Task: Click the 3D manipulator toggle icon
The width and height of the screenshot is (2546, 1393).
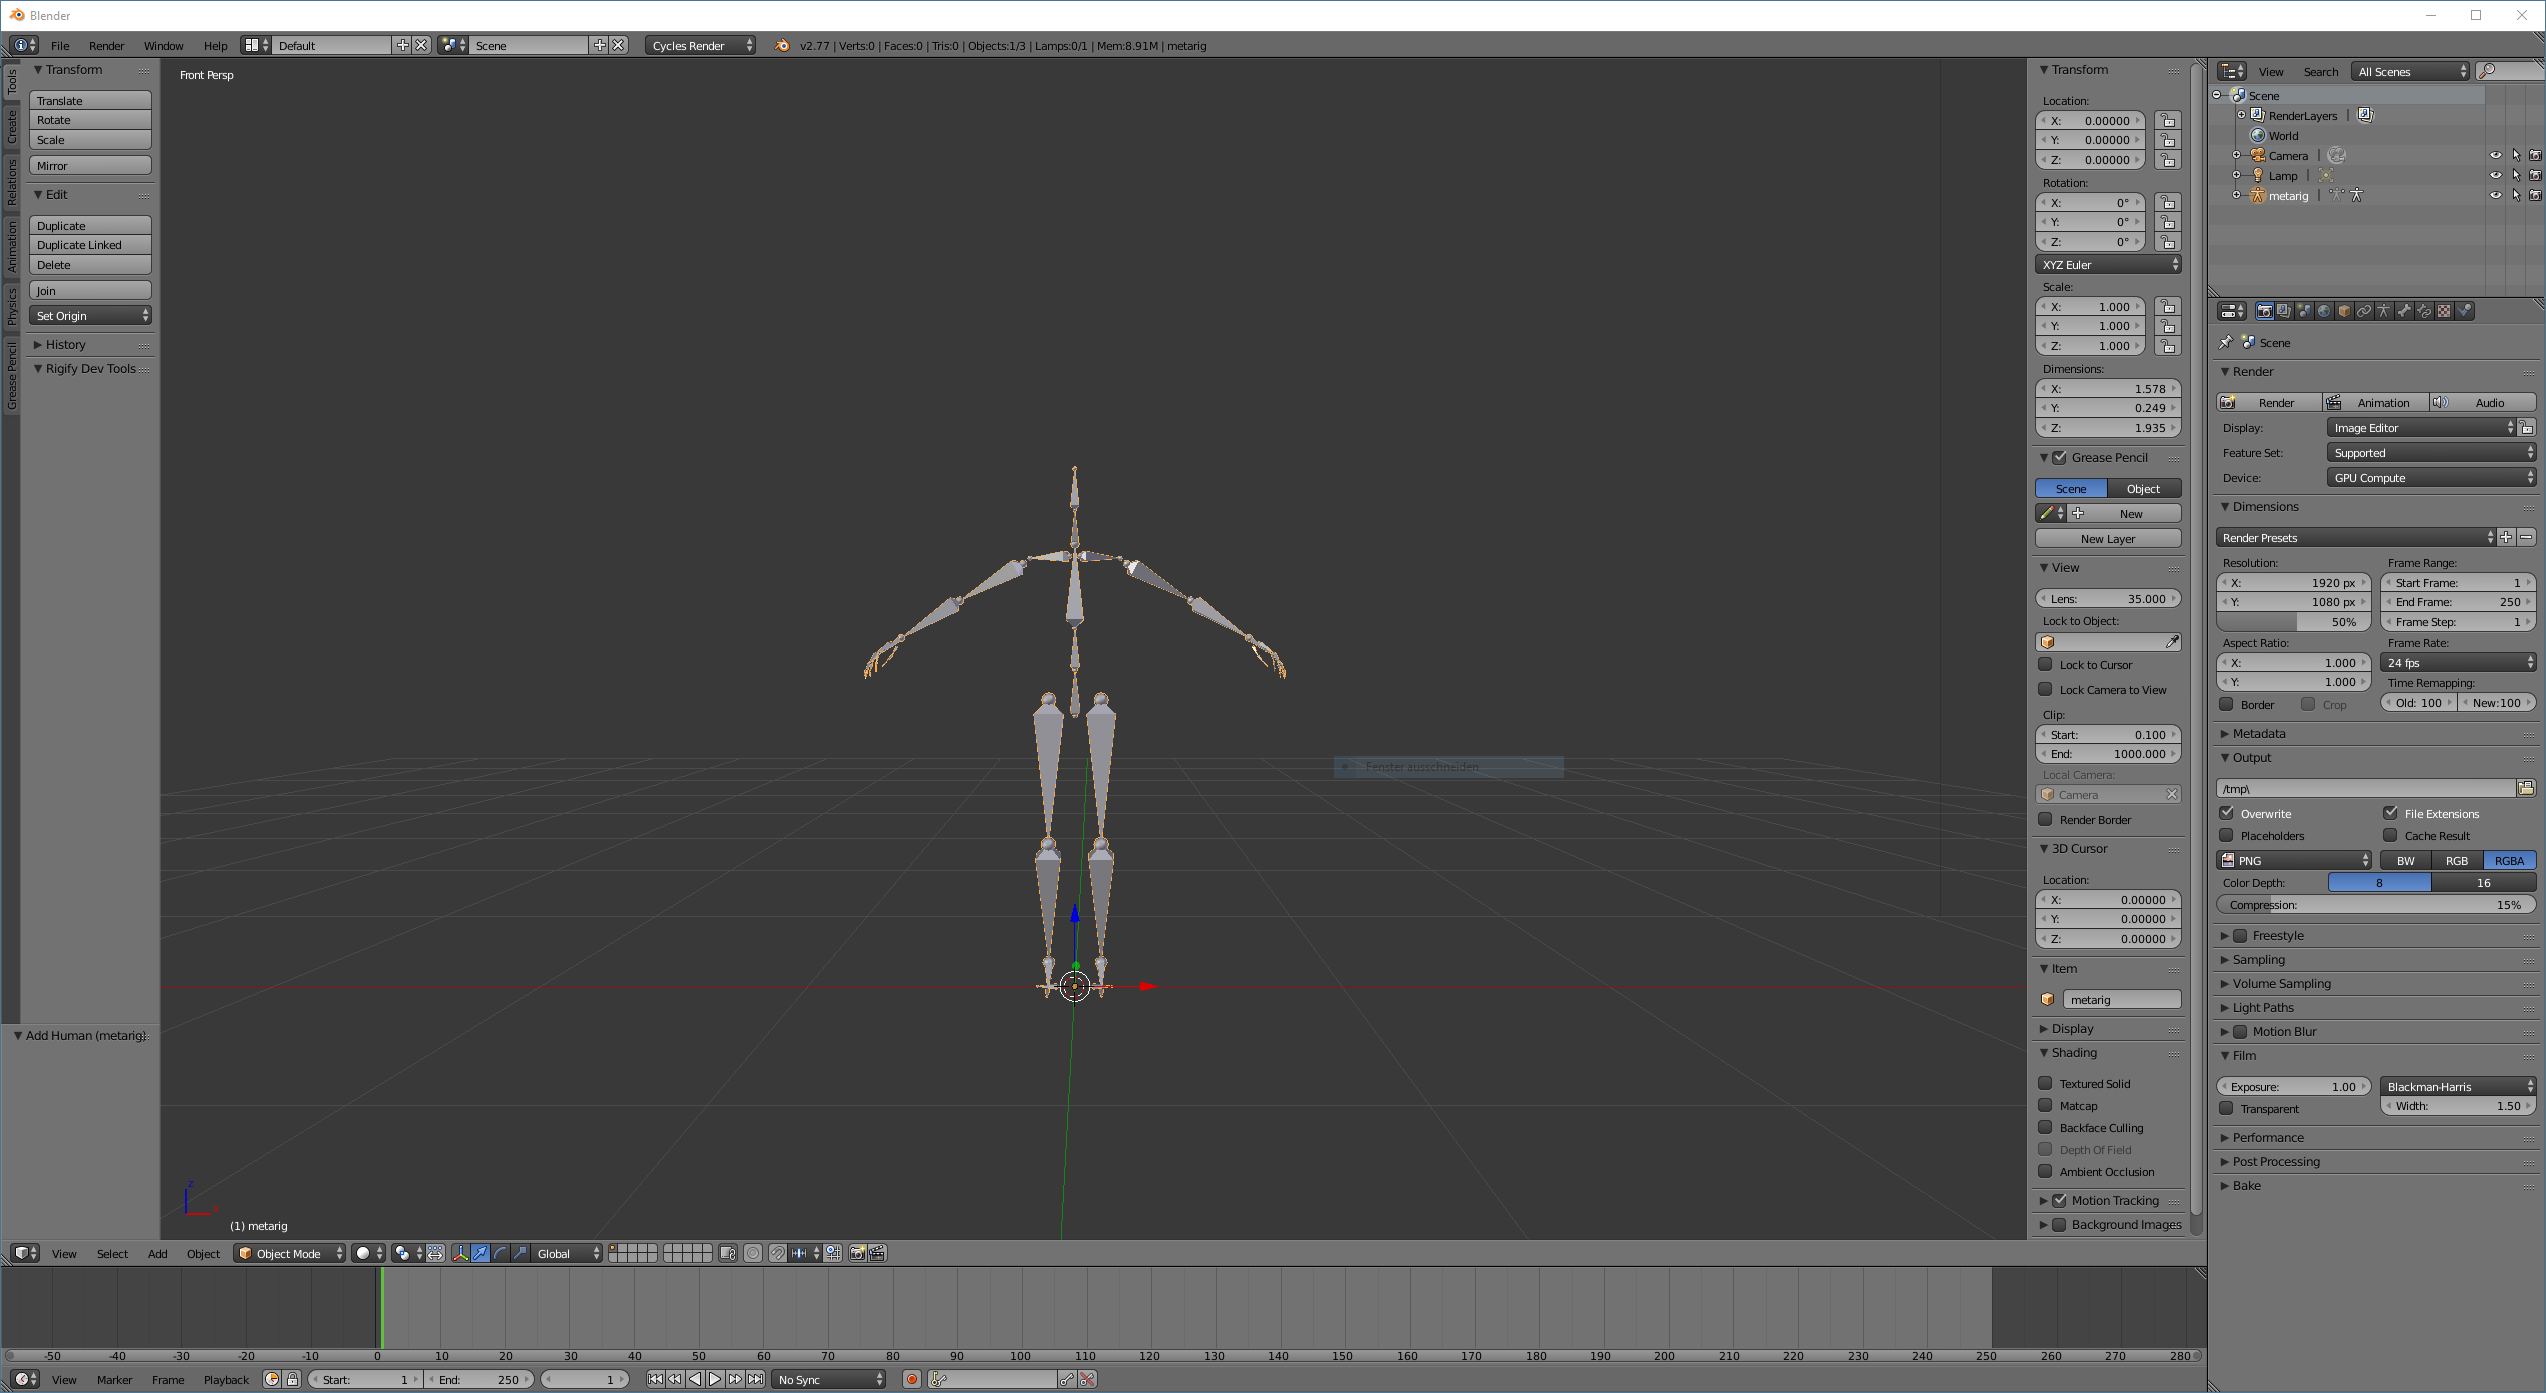Action: 461,1253
